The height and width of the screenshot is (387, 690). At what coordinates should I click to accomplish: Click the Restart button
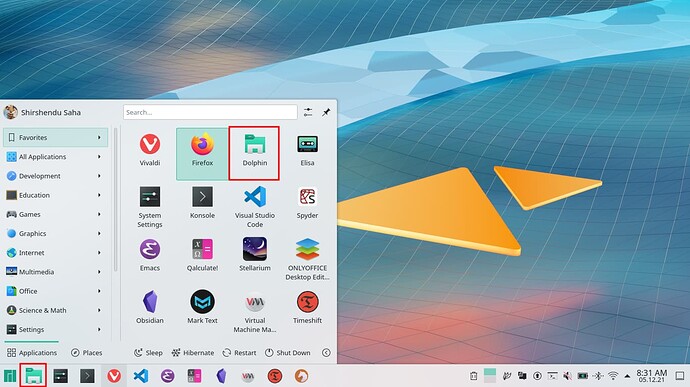pos(239,353)
